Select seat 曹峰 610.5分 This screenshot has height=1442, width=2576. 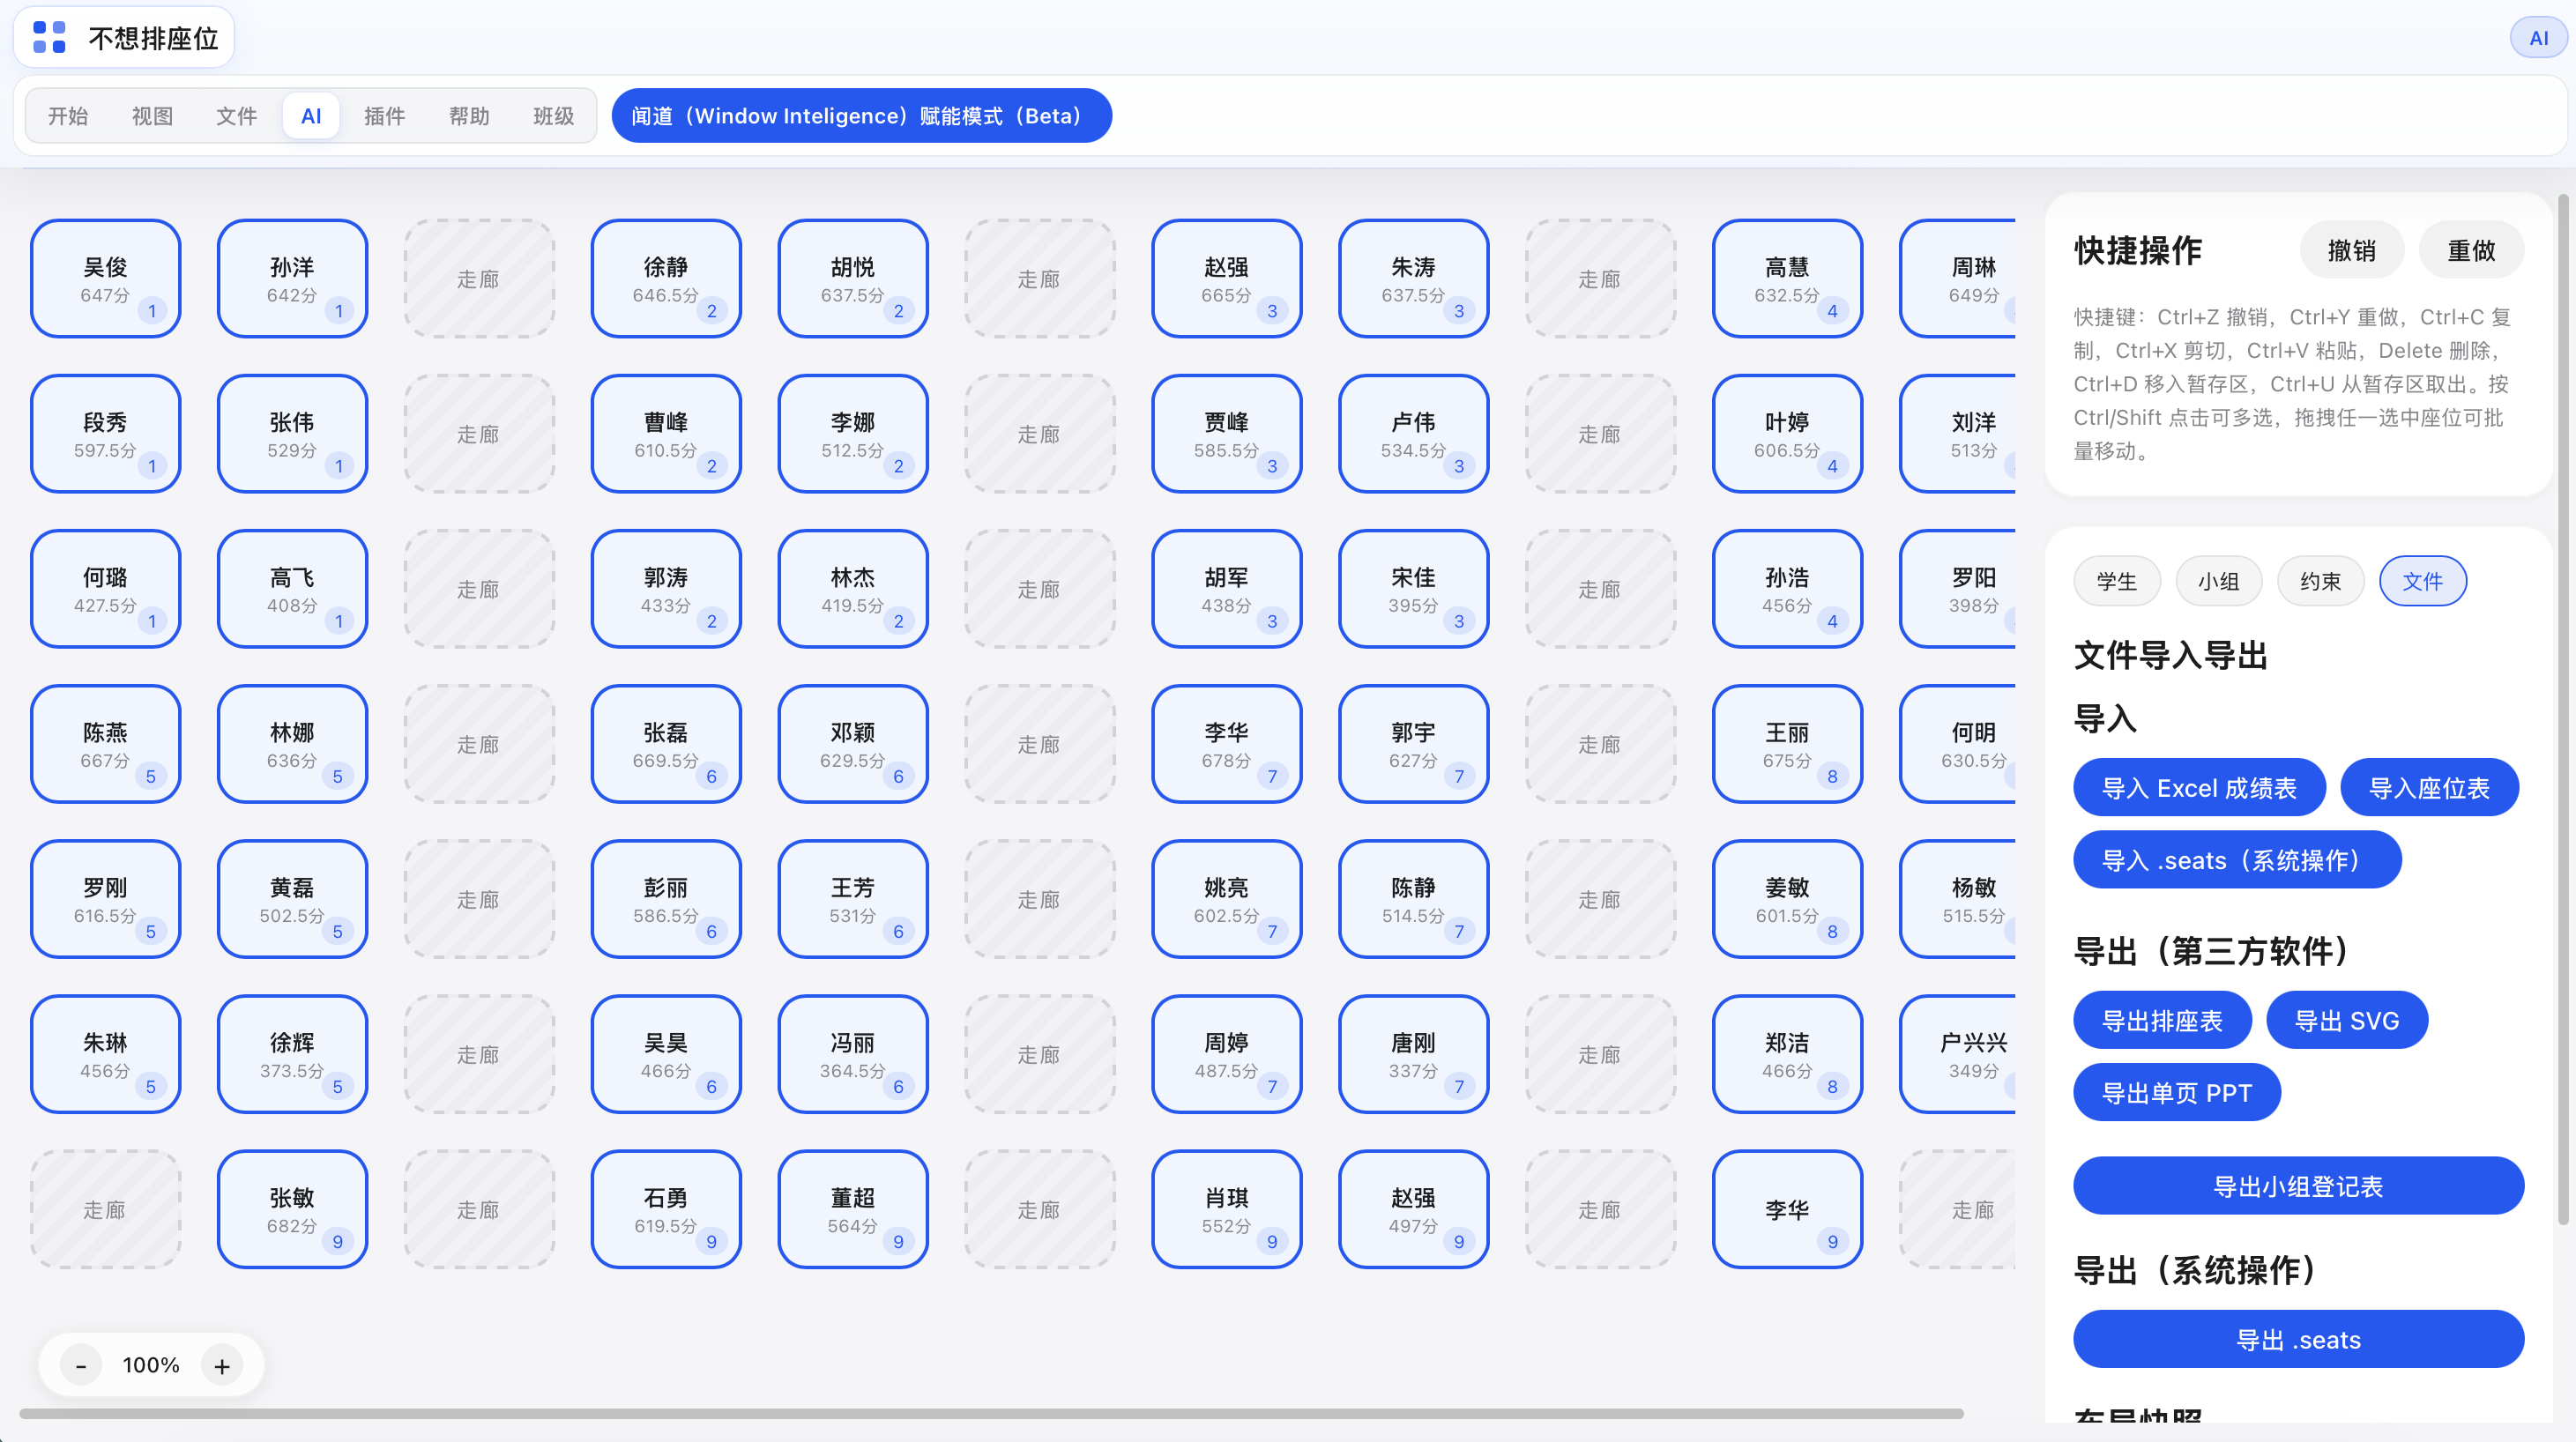[x=666, y=434]
